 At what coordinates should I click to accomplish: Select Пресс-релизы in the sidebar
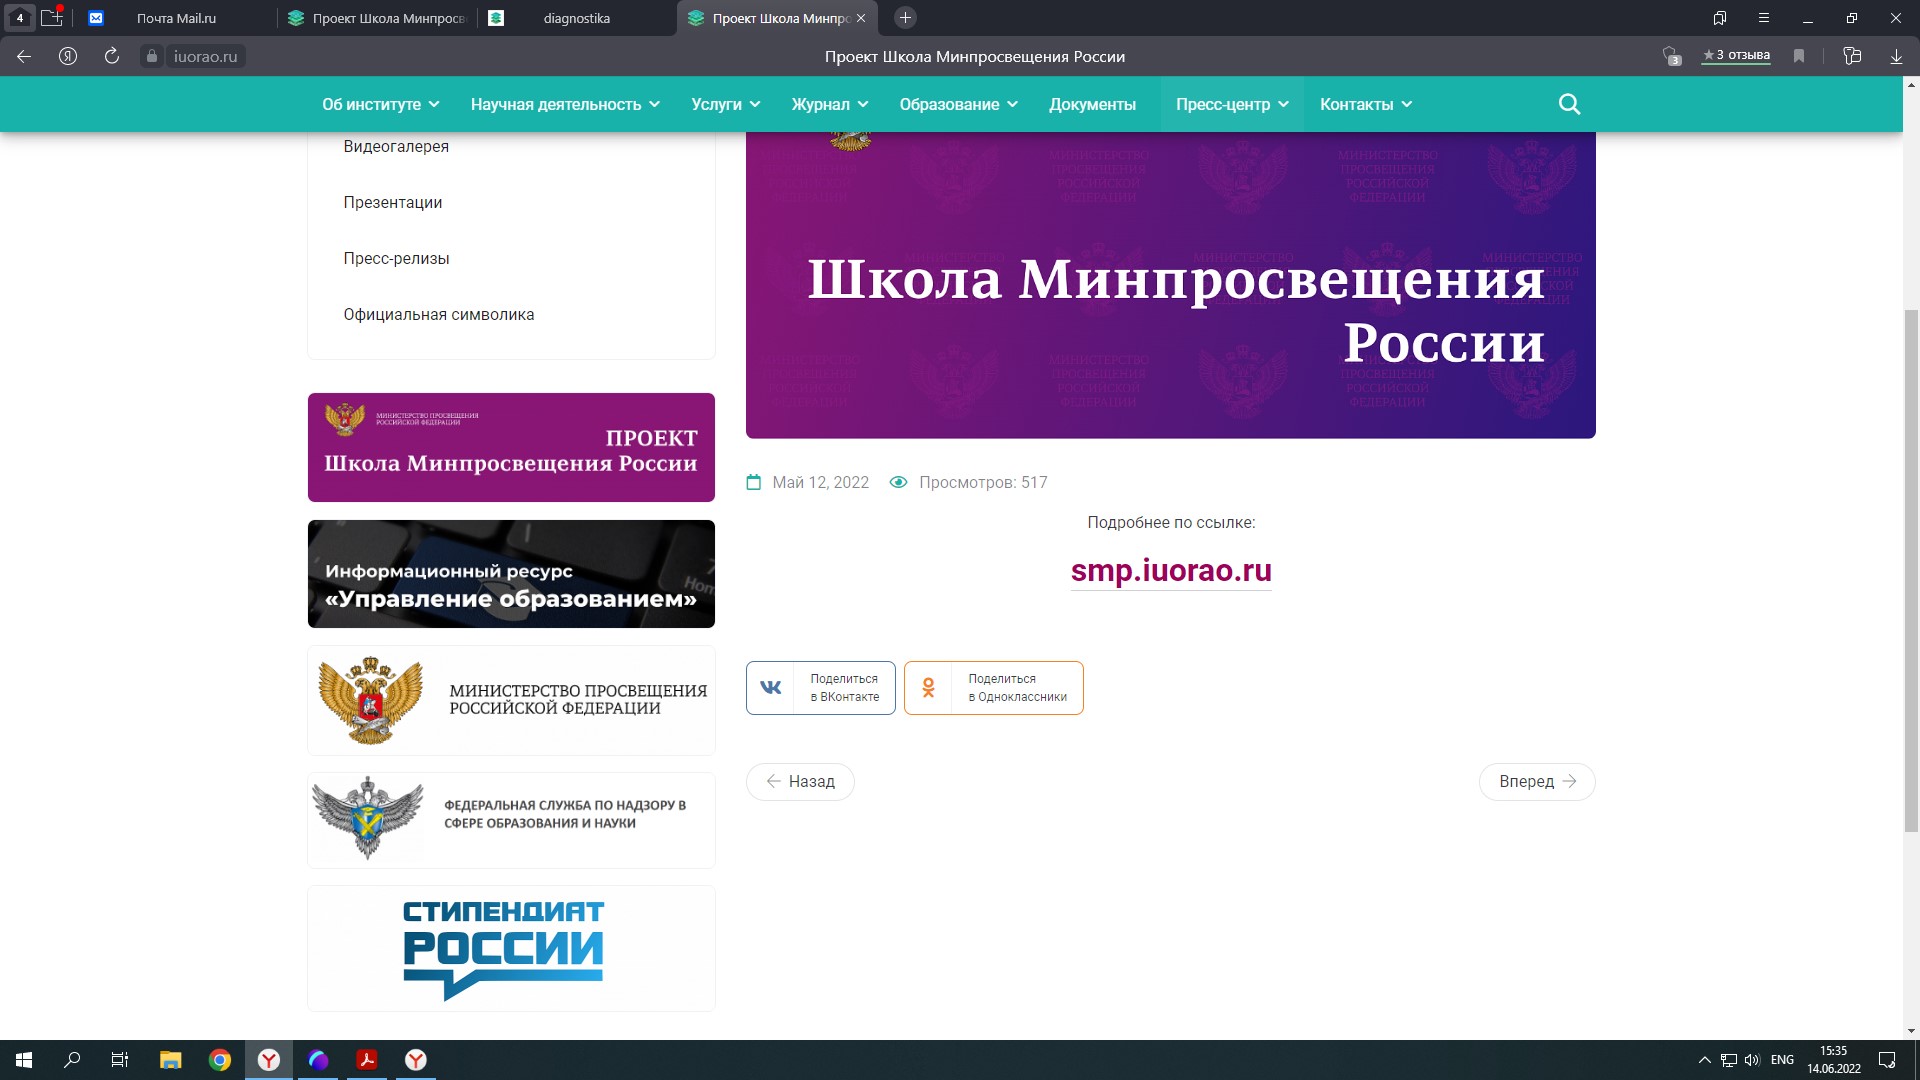coord(396,258)
